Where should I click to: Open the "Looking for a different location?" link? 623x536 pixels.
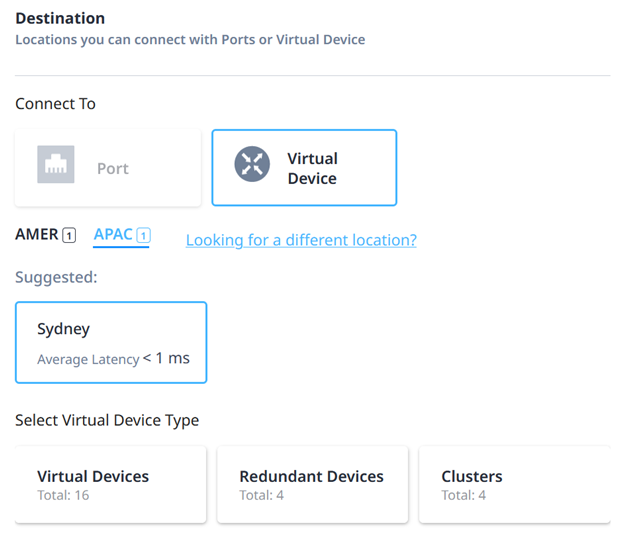[301, 240]
